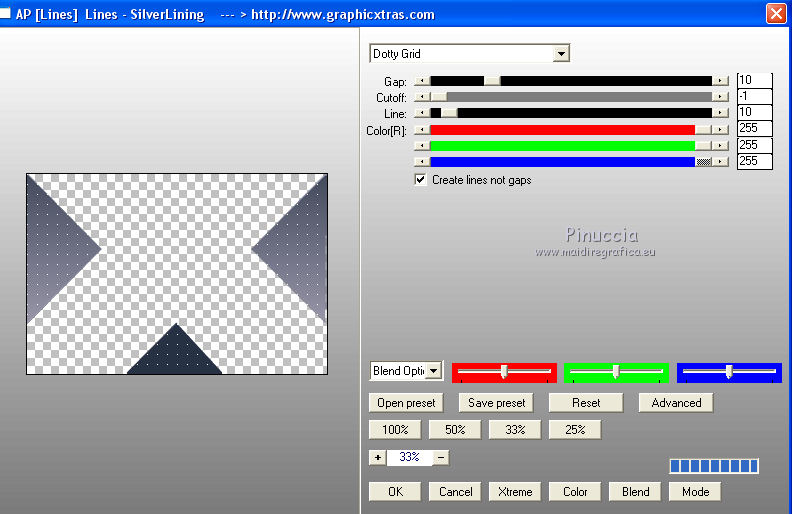Click Line slider right arrow
This screenshot has width=792, height=514.
click(x=720, y=113)
